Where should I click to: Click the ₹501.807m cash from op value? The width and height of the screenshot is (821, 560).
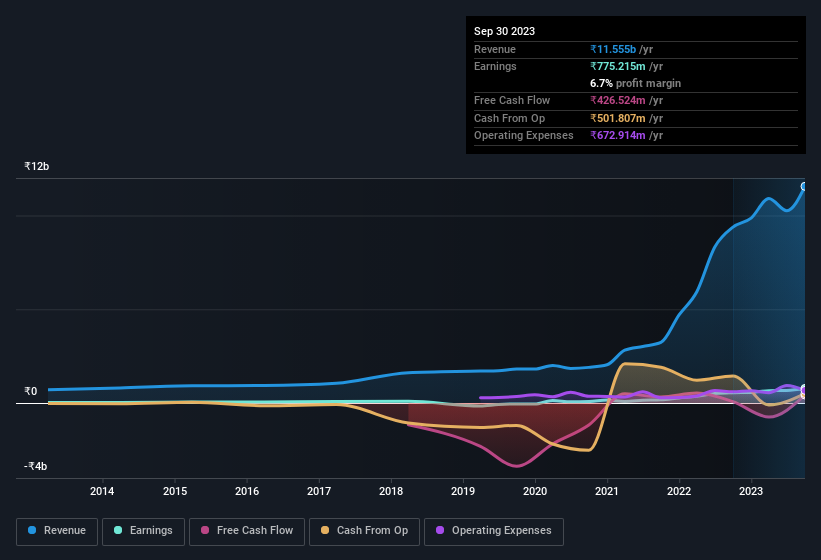(x=618, y=118)
